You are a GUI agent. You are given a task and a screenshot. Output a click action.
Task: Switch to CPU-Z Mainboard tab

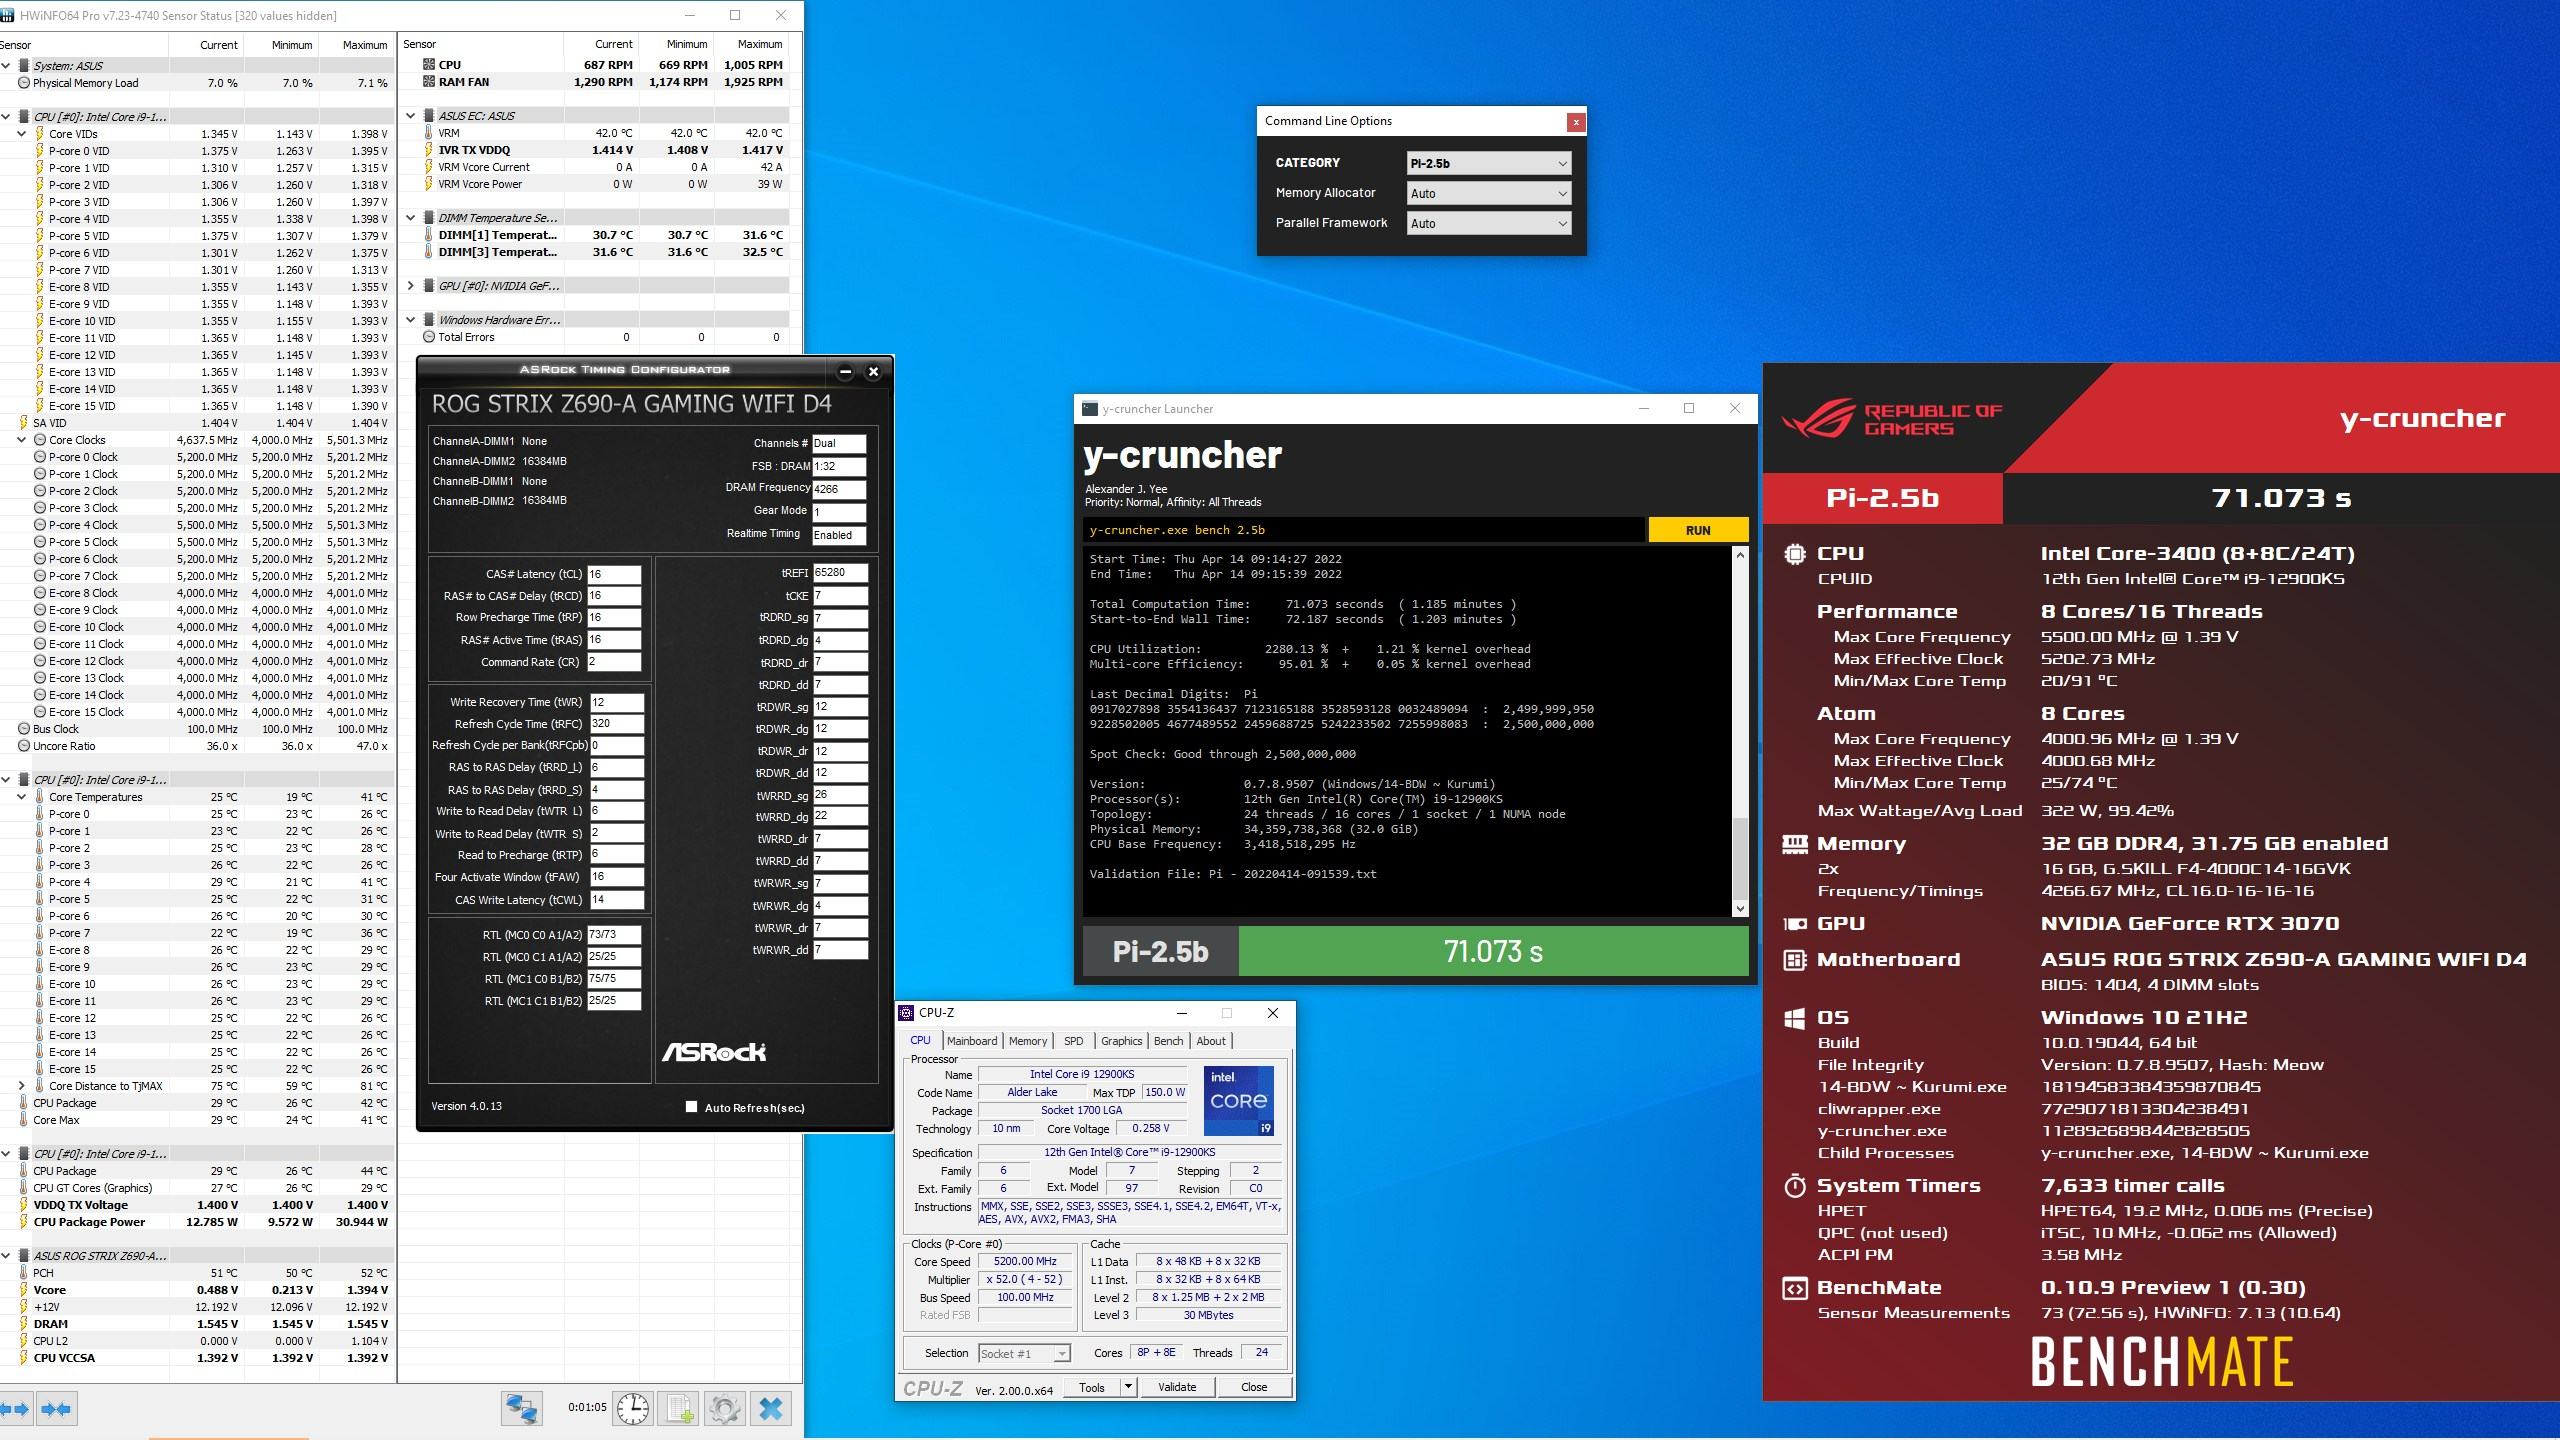click(972, 1041)
